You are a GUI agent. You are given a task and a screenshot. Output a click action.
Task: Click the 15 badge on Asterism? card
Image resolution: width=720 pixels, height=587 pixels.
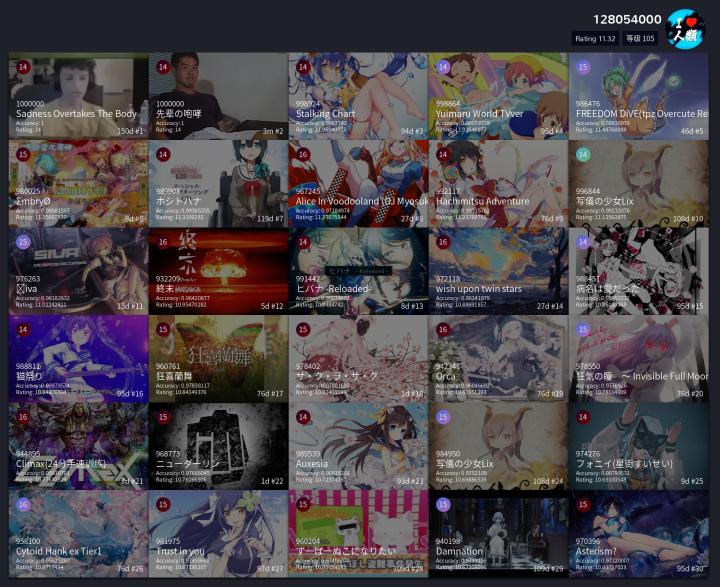coord(583,504)
